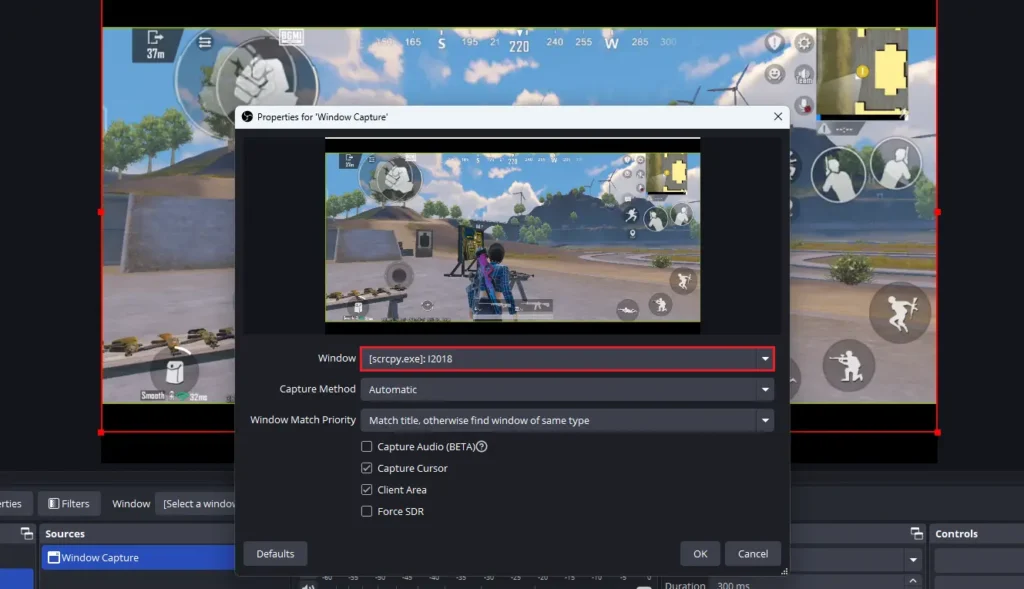The image size is (1024, 589).
Task: Open help via Capture Audio question-mark icon
Action: point(481,446)
